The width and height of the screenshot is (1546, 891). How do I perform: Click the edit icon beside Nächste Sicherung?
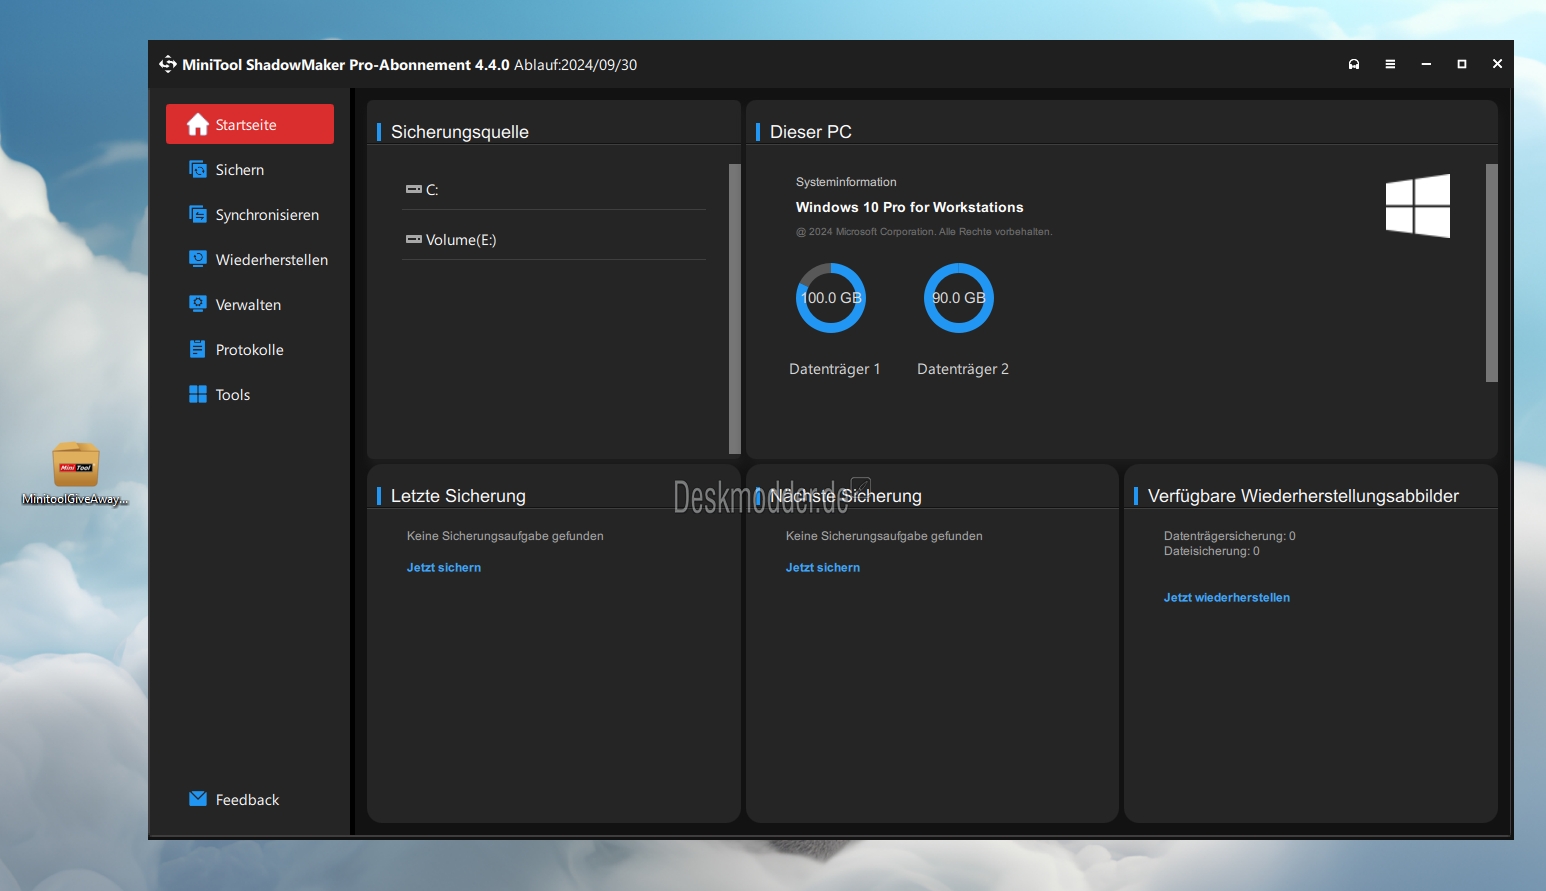click(861, 487)
